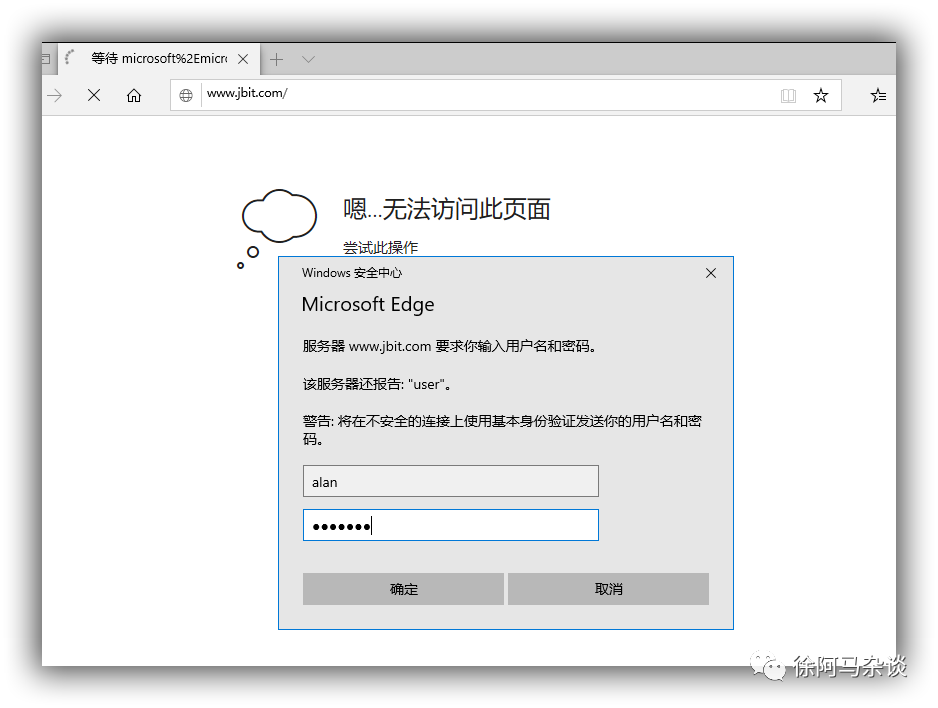This screenshot has width=938, height=708.
Task: Click globe site info icon
Action: pos(186,95)
